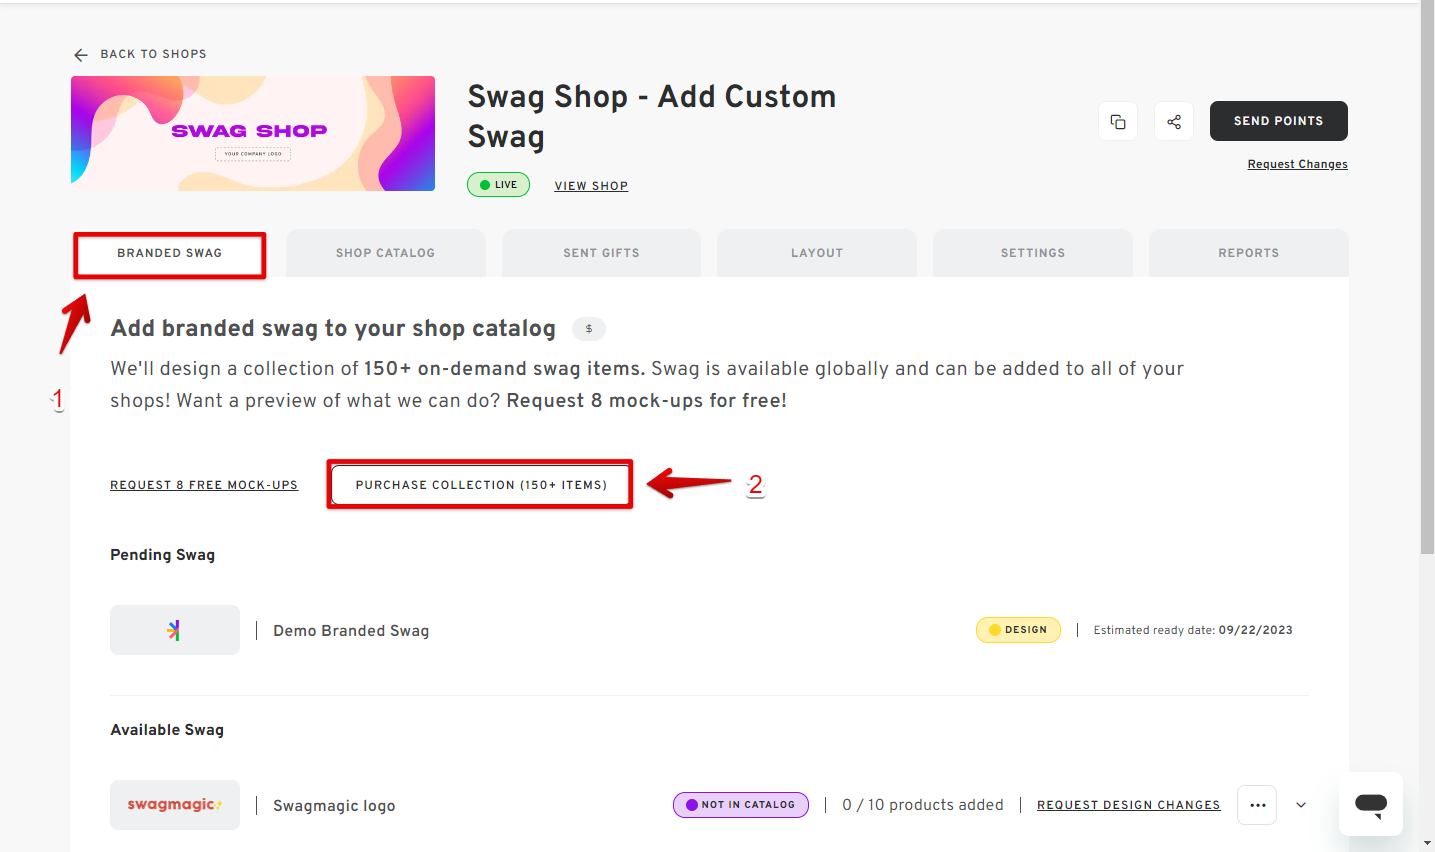Select the Settings tab
The image size is (1435, 852).
(x=1032, y=252)
